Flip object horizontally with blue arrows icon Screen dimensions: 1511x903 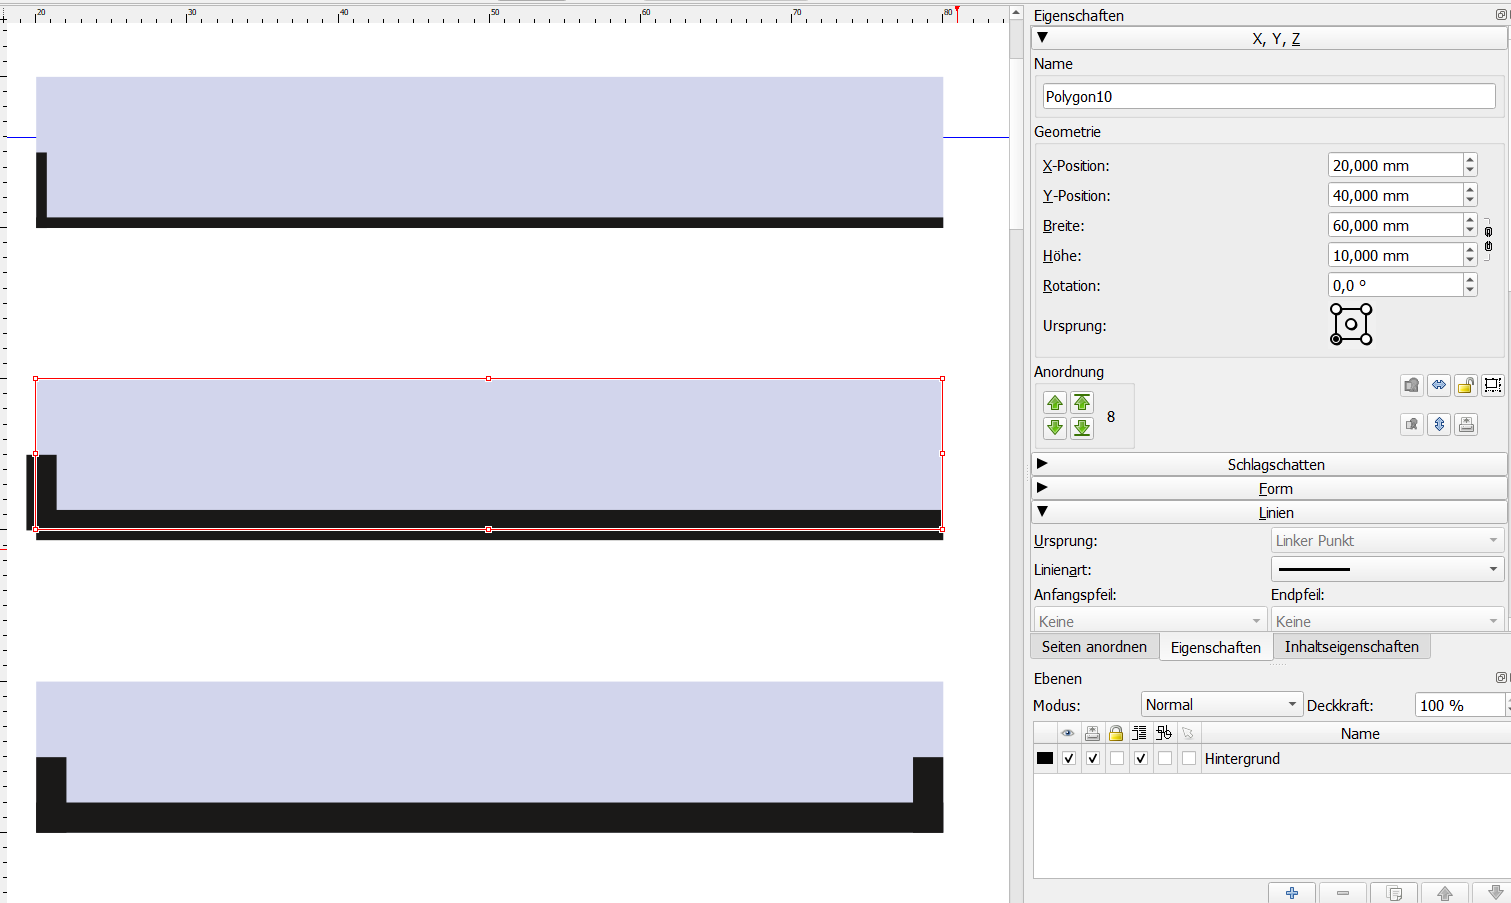1438,385
